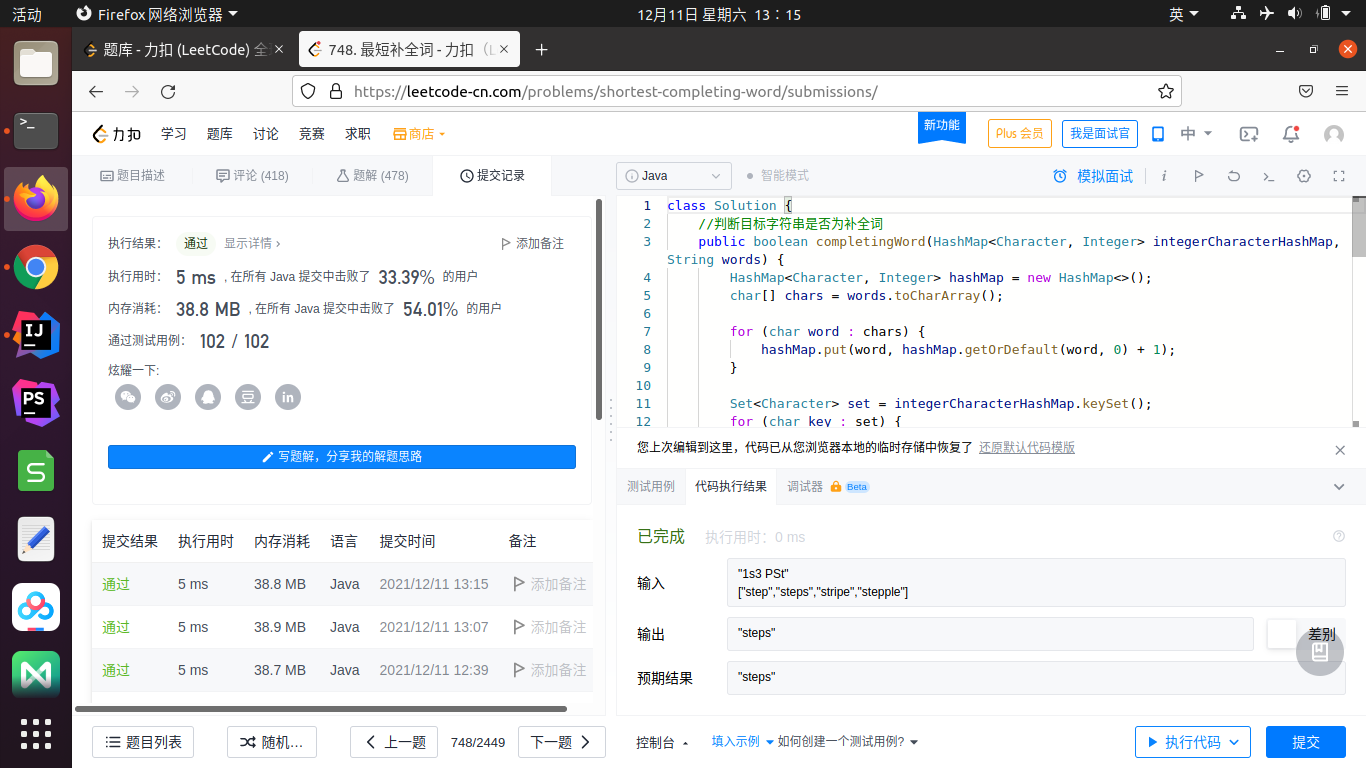Open Pocket save icon in toolbar
Image resolution: width=1366 pixels, height=768 pixels.
click(x=1306, y=91)
